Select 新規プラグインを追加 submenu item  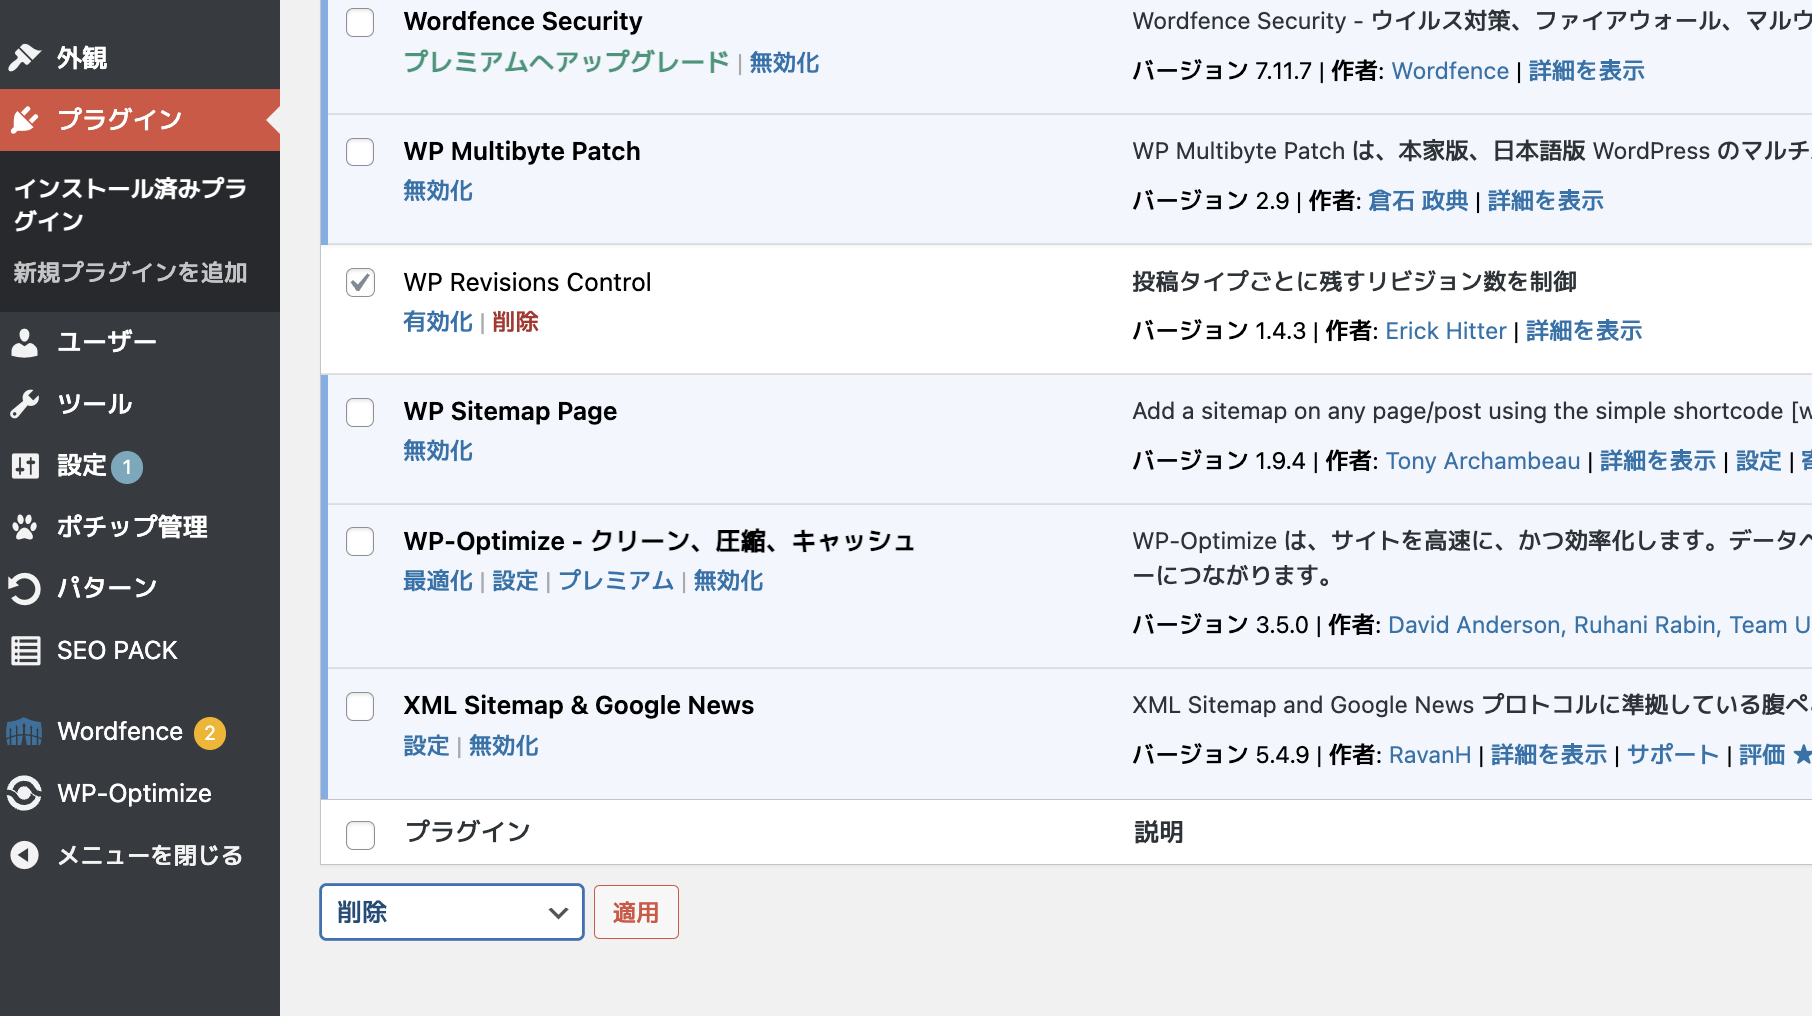(x=130, y=273)
